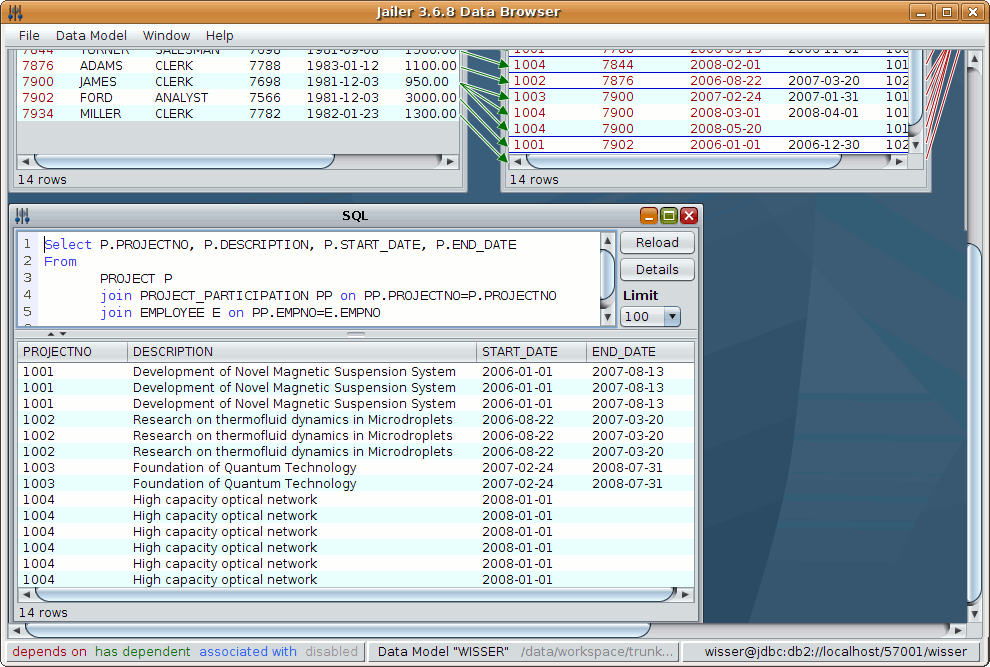Collapse the SQL editor using split-pane arrows
The image size is (990, 667).
[52, 333]
